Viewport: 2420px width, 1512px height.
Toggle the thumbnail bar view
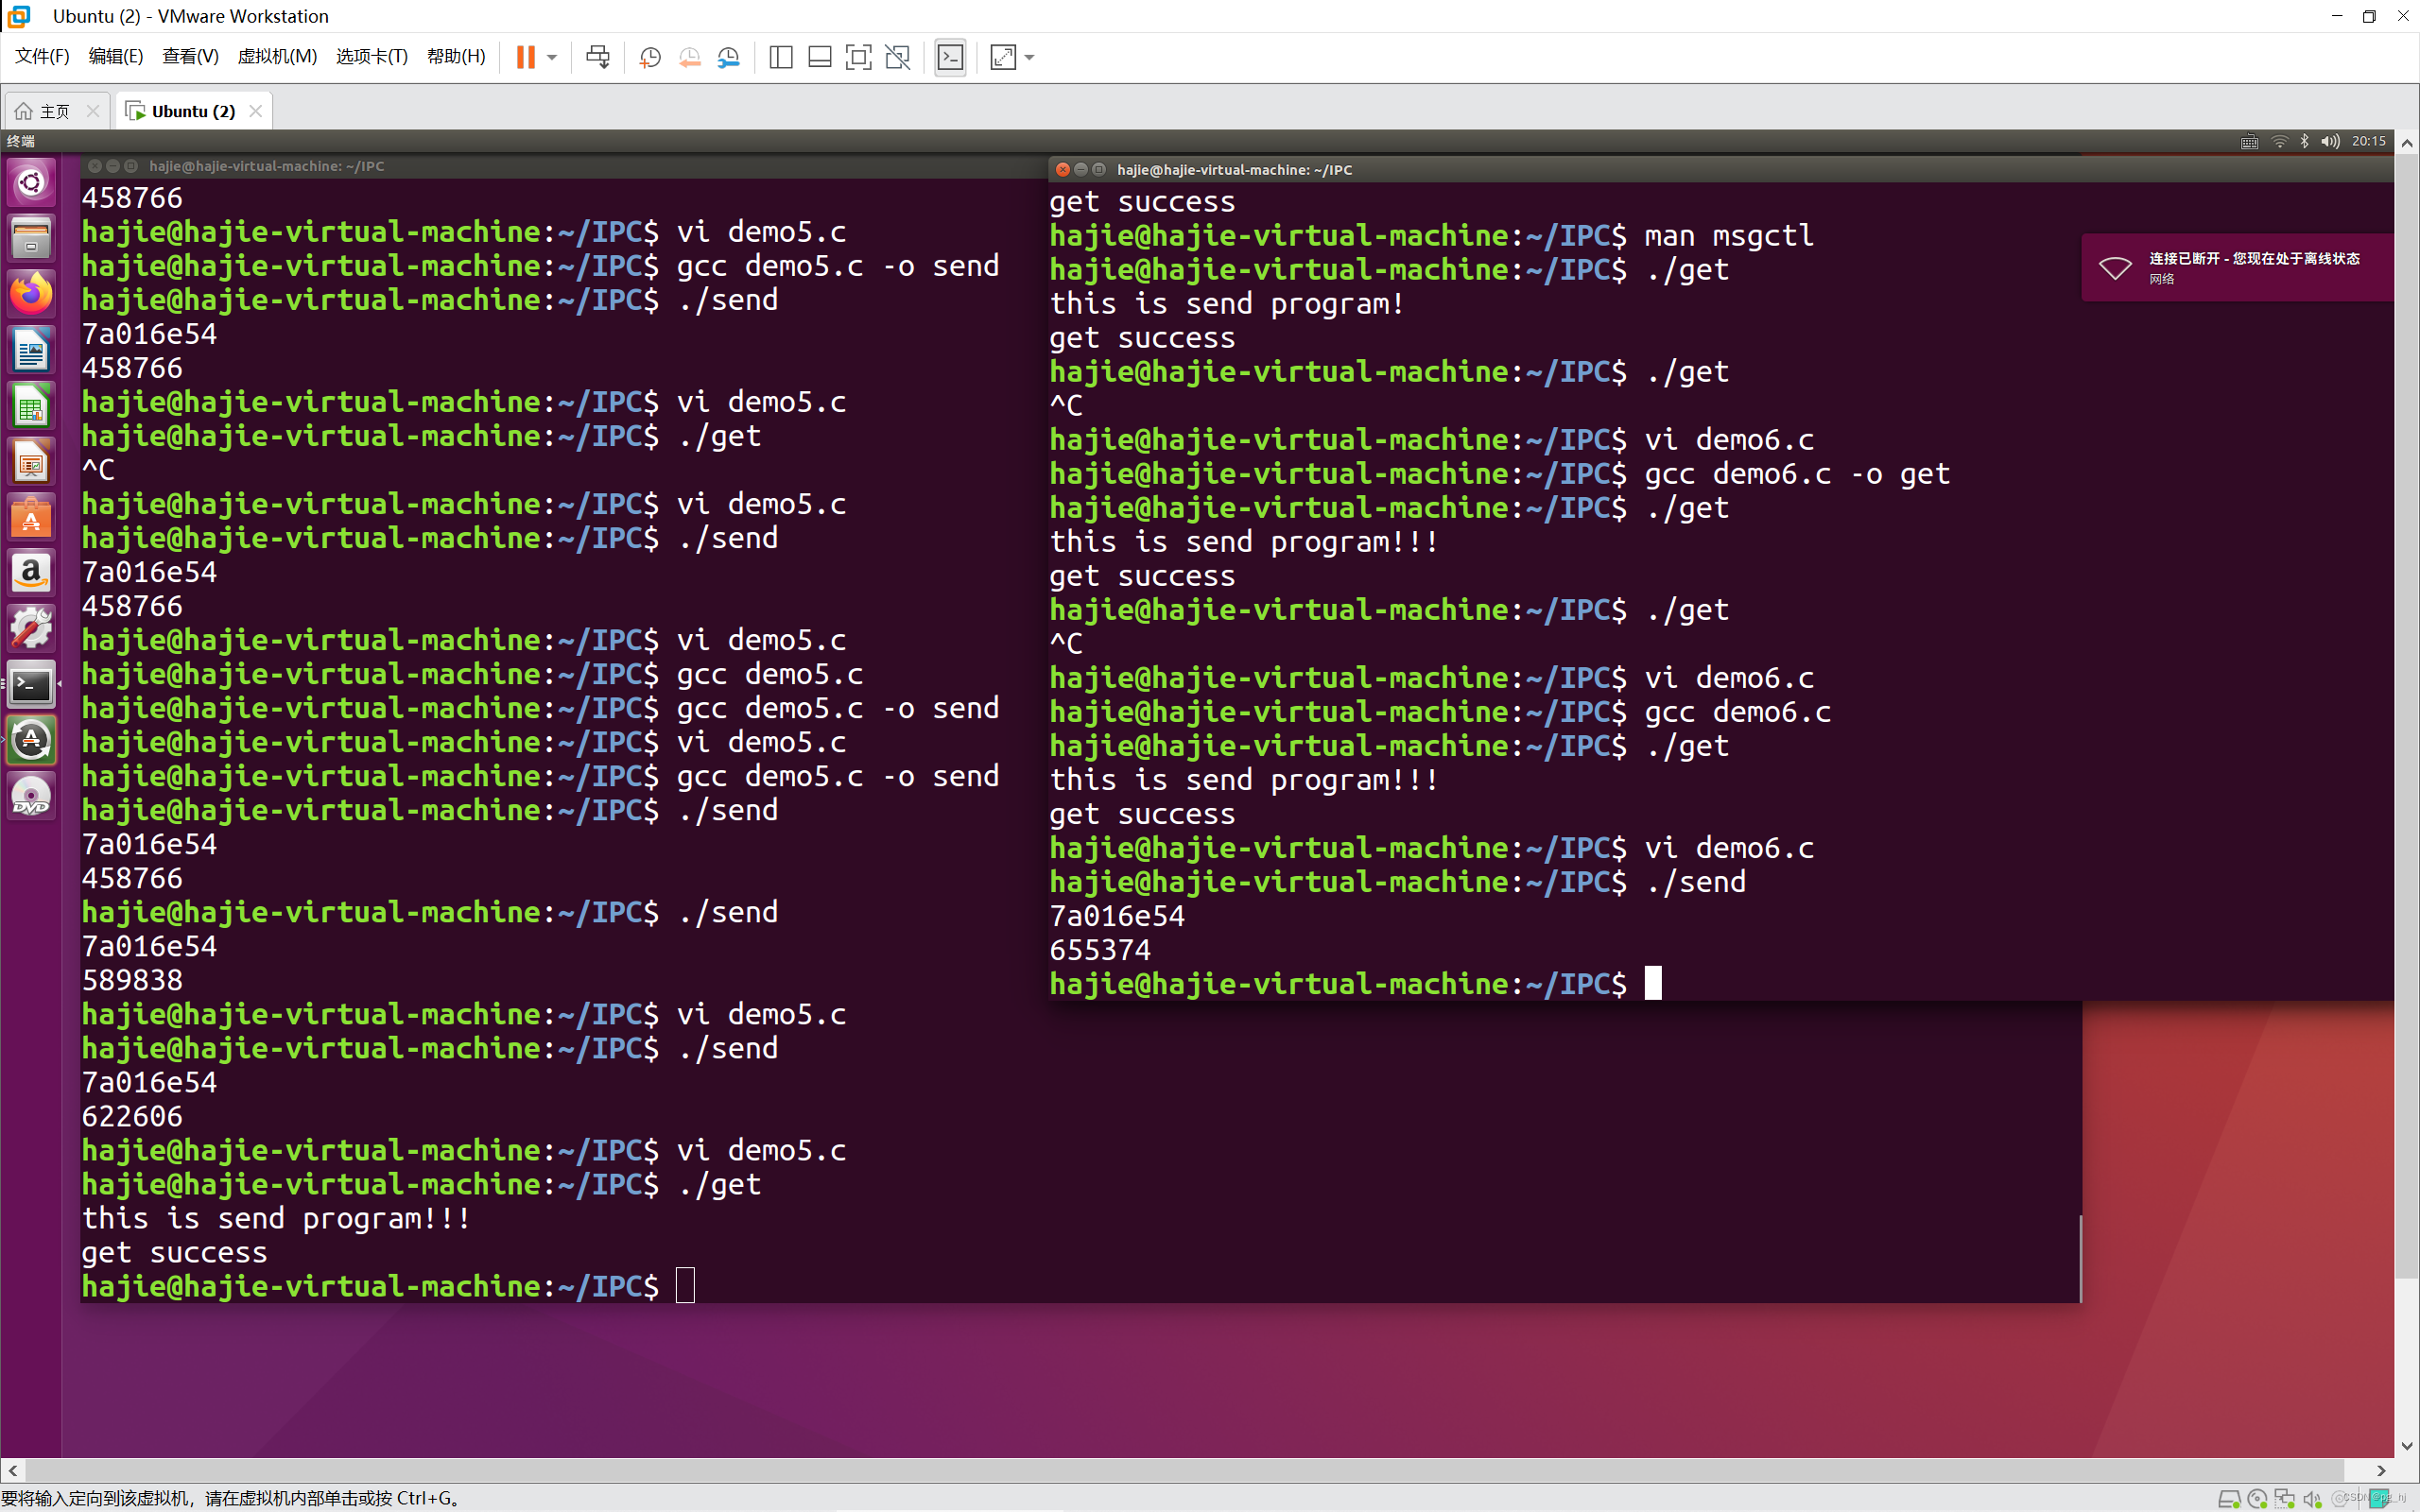(819, 57)
